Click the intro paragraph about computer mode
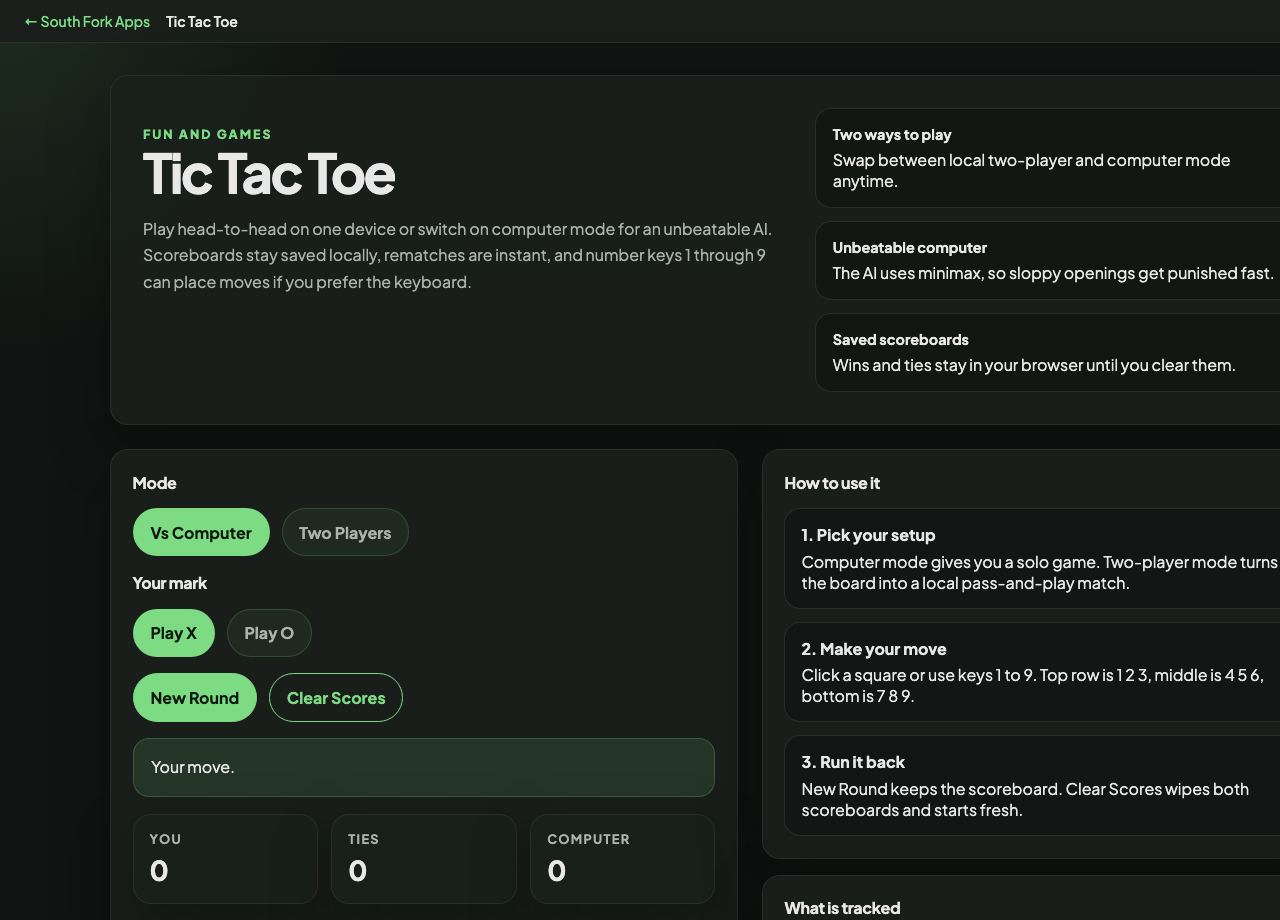The image size is (1280, 920). click(x=457, y=255)
